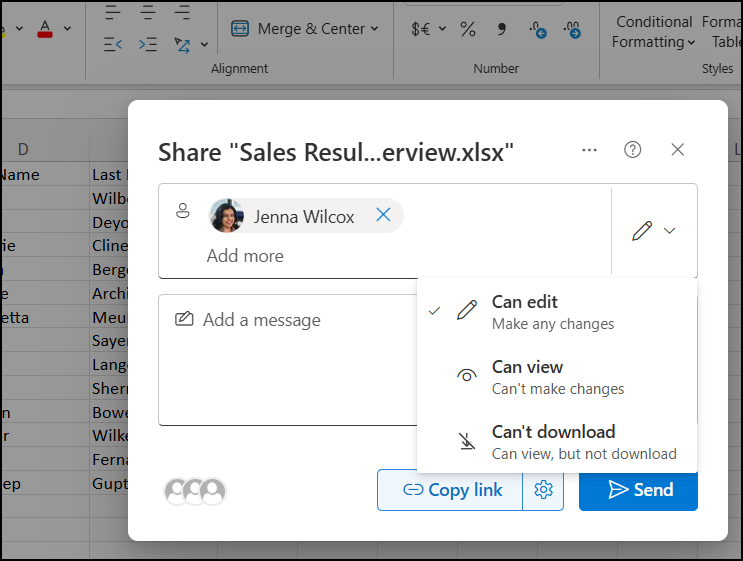Click the message pencil icon
743x561 pixels.
point(184,319)
